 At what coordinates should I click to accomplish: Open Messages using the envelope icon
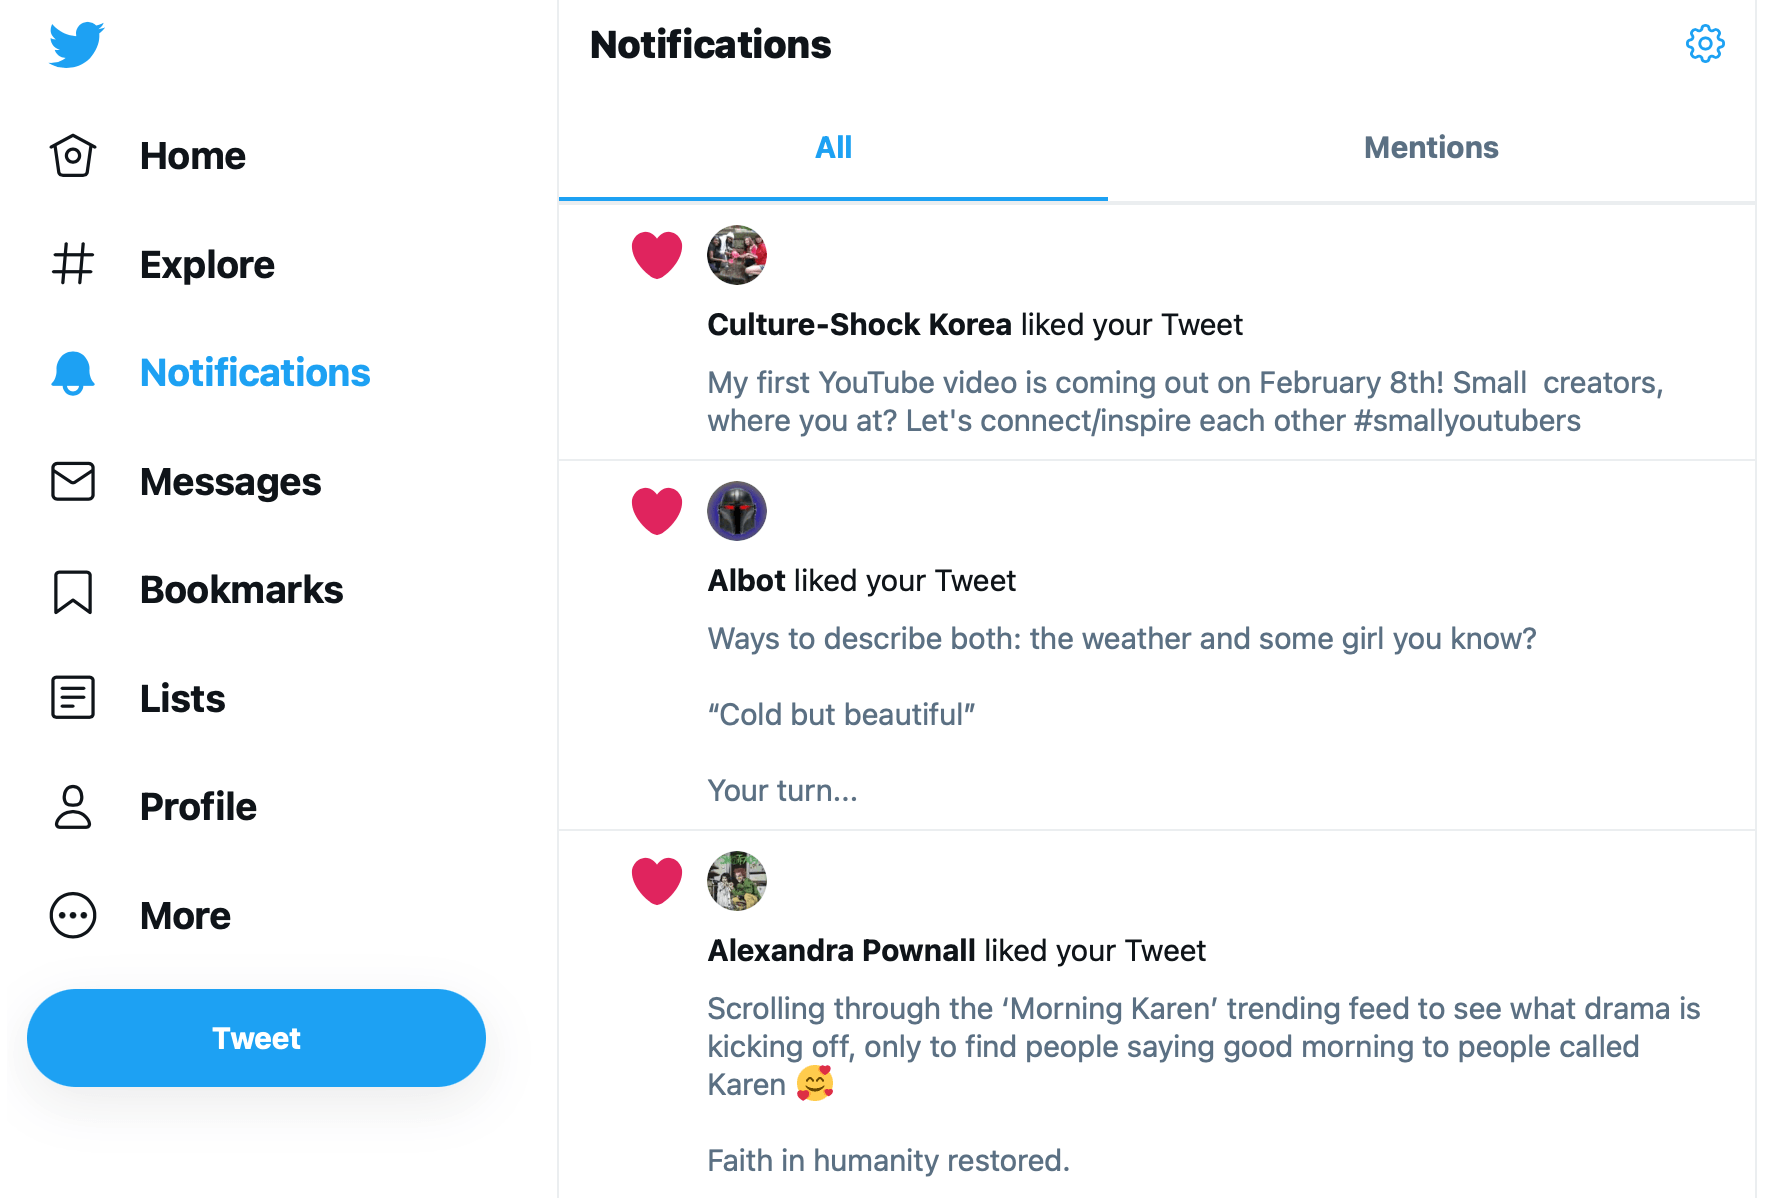(x=73, y=481)
